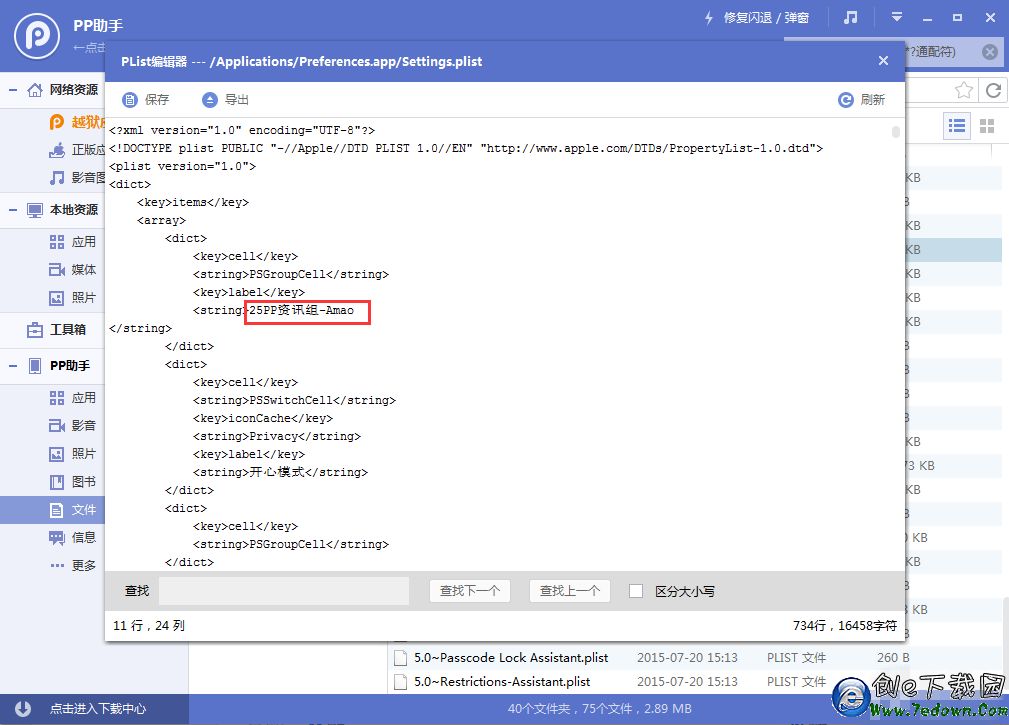Open the title bar dropdown menu arrow
1009x725 pixels.
897,18
